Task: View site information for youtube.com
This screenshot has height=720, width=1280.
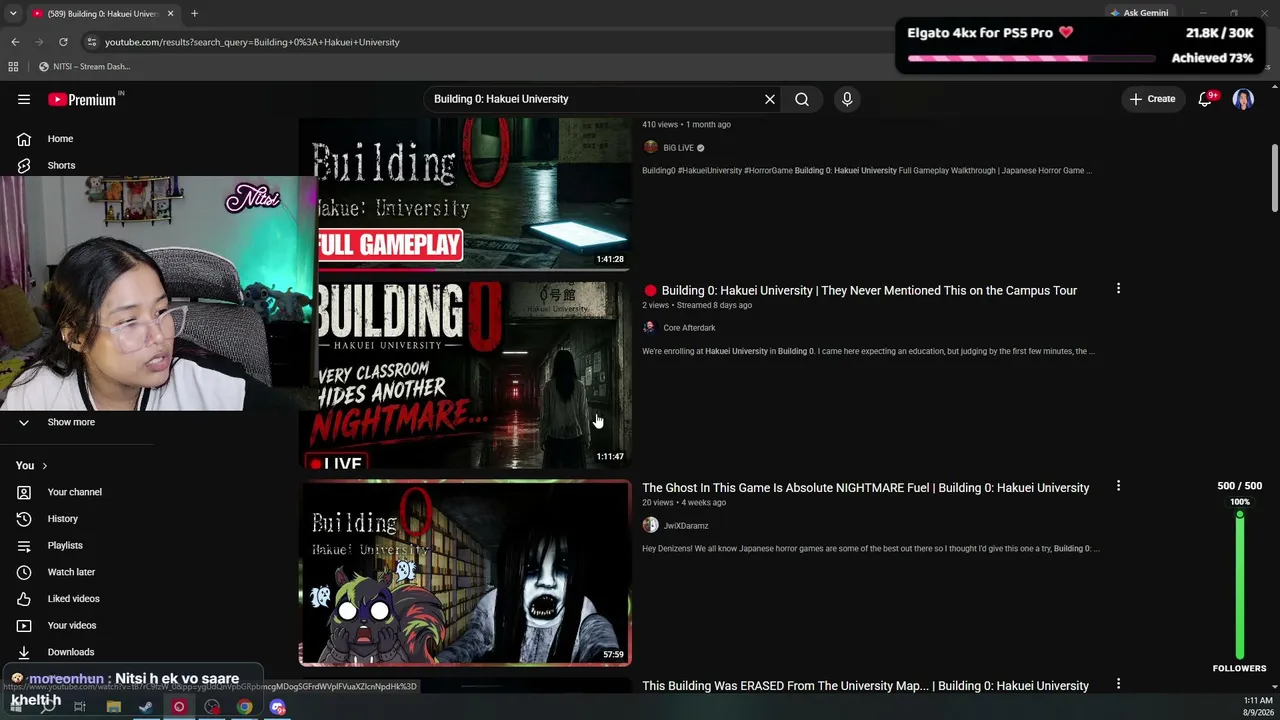Action: (x=91, y=42)
